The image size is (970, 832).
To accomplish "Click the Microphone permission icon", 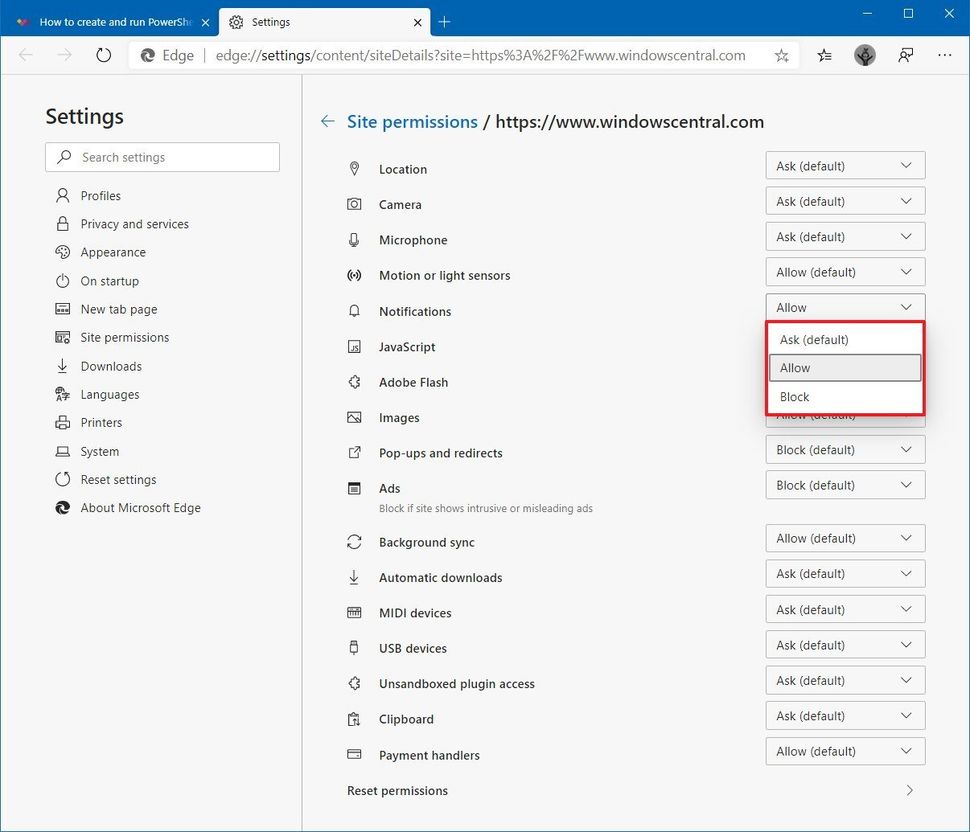I will coord(354,239).
